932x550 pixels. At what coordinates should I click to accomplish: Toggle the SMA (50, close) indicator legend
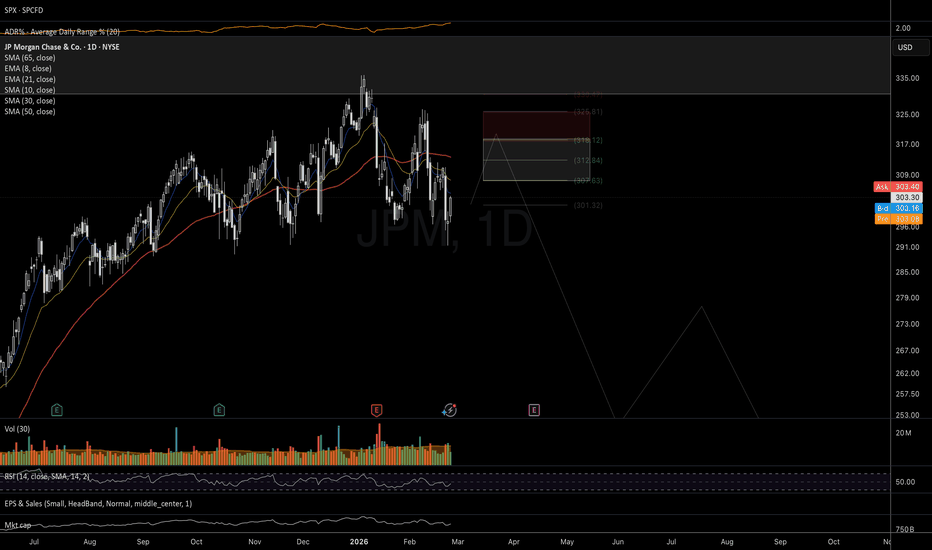(x=30, y=111)
